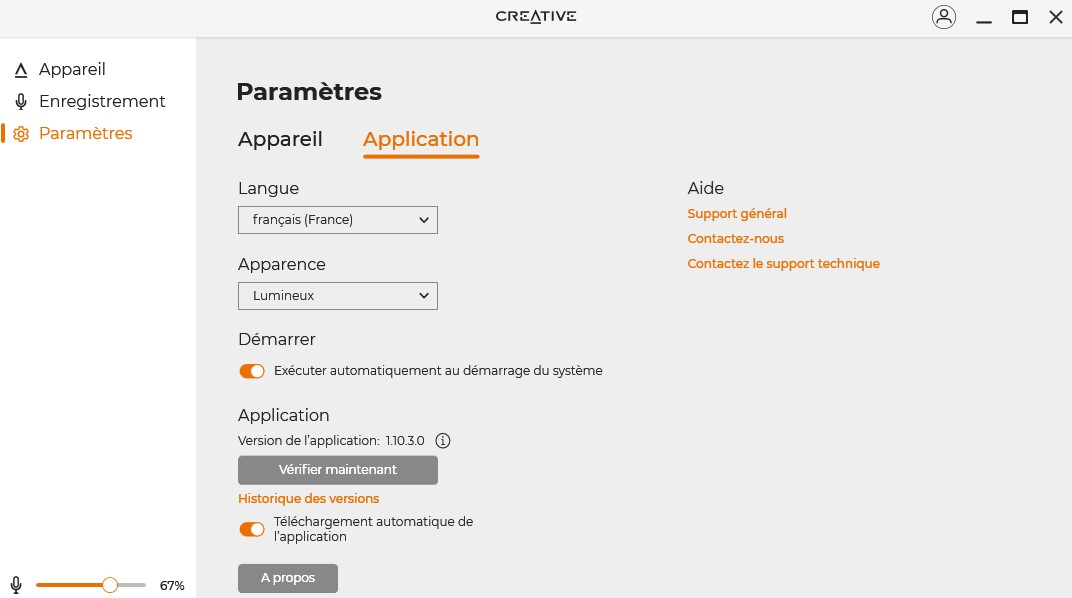1072x598 pixels.
Task: Click the Paramètres gear icon in sidebar
Action: [20, 134]
